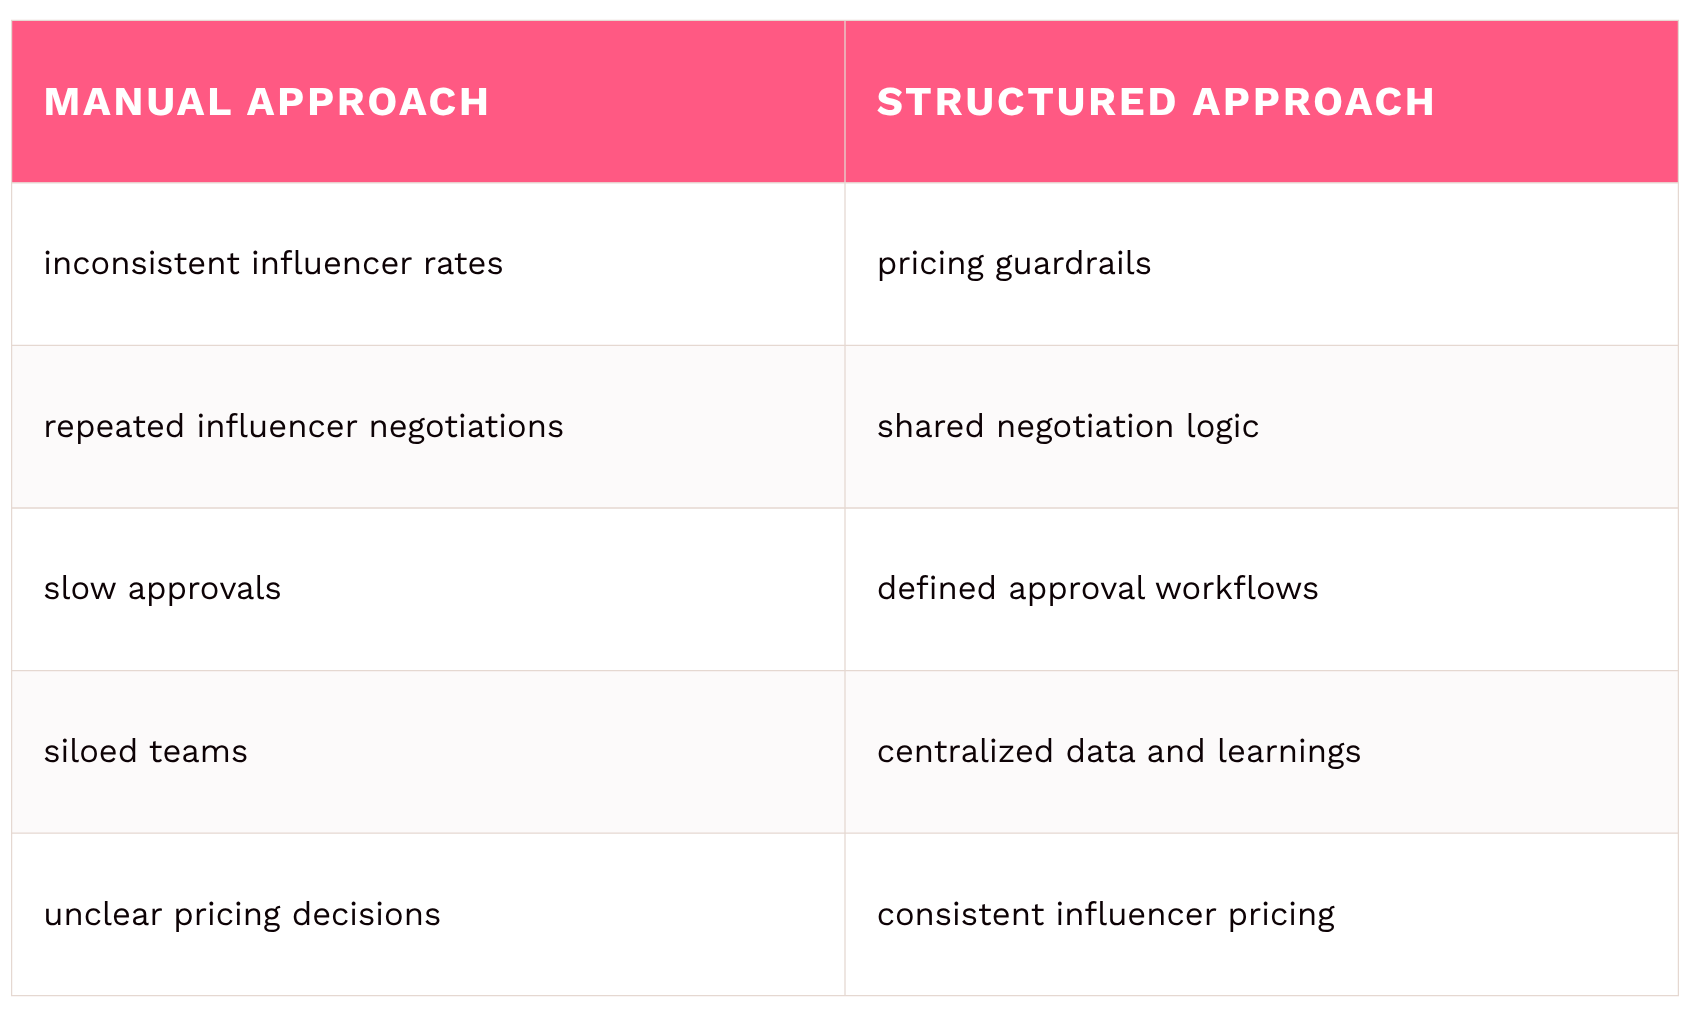Click the word 'STRUCTURED' in the header
This screenshot has width=1691, height=1013.
point(1027,102)
